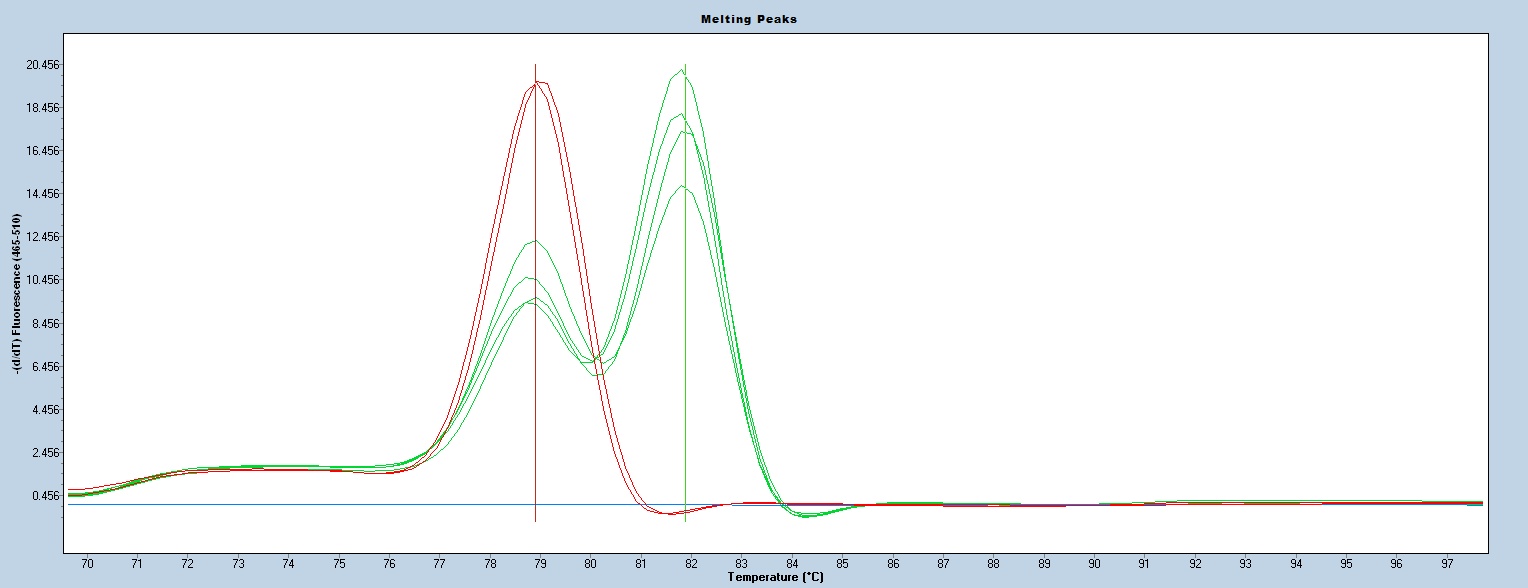Click the highest green peak apex near 79°C
Image resolution: width=1528 pixels, height=588 pixels.
click(x=535, y=240)
